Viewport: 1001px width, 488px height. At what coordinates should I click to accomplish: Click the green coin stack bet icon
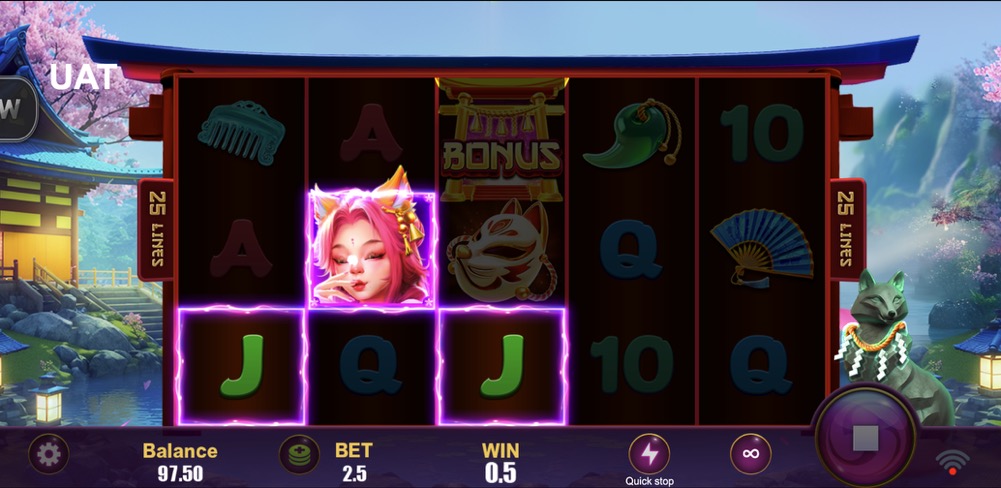299,454
